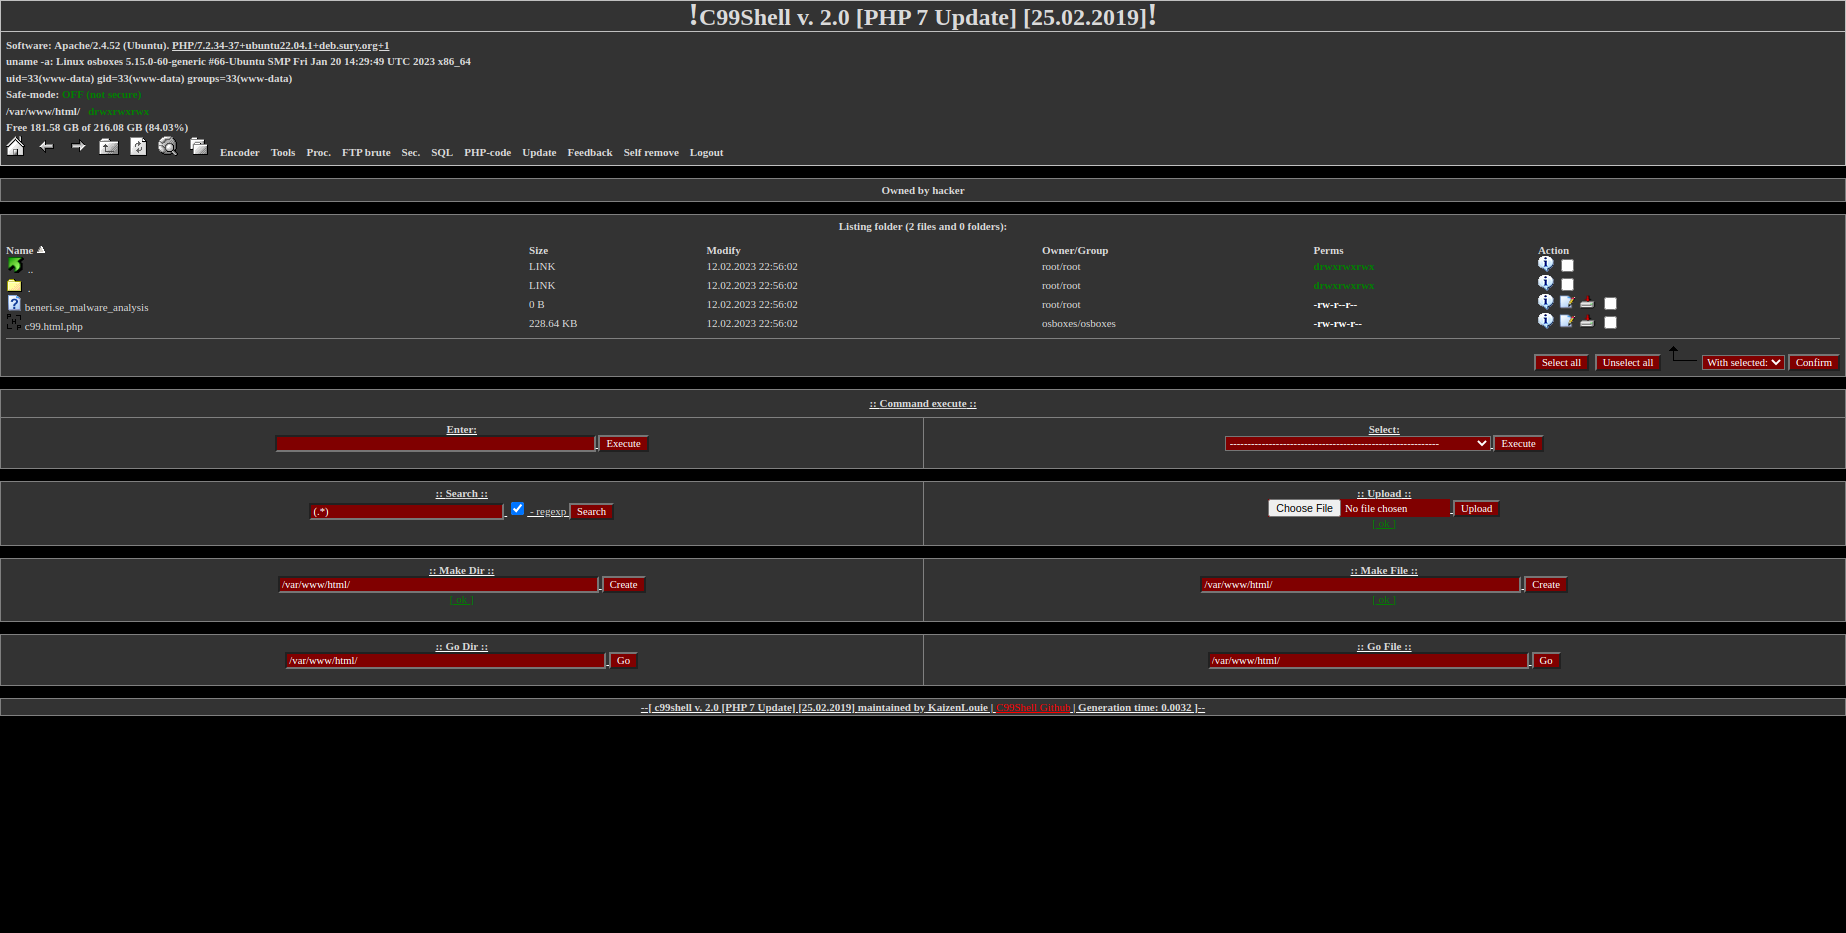The image size is (1846, 933).
Task: Click the file icon of c99.html.php
Action: tap(14, 322)
